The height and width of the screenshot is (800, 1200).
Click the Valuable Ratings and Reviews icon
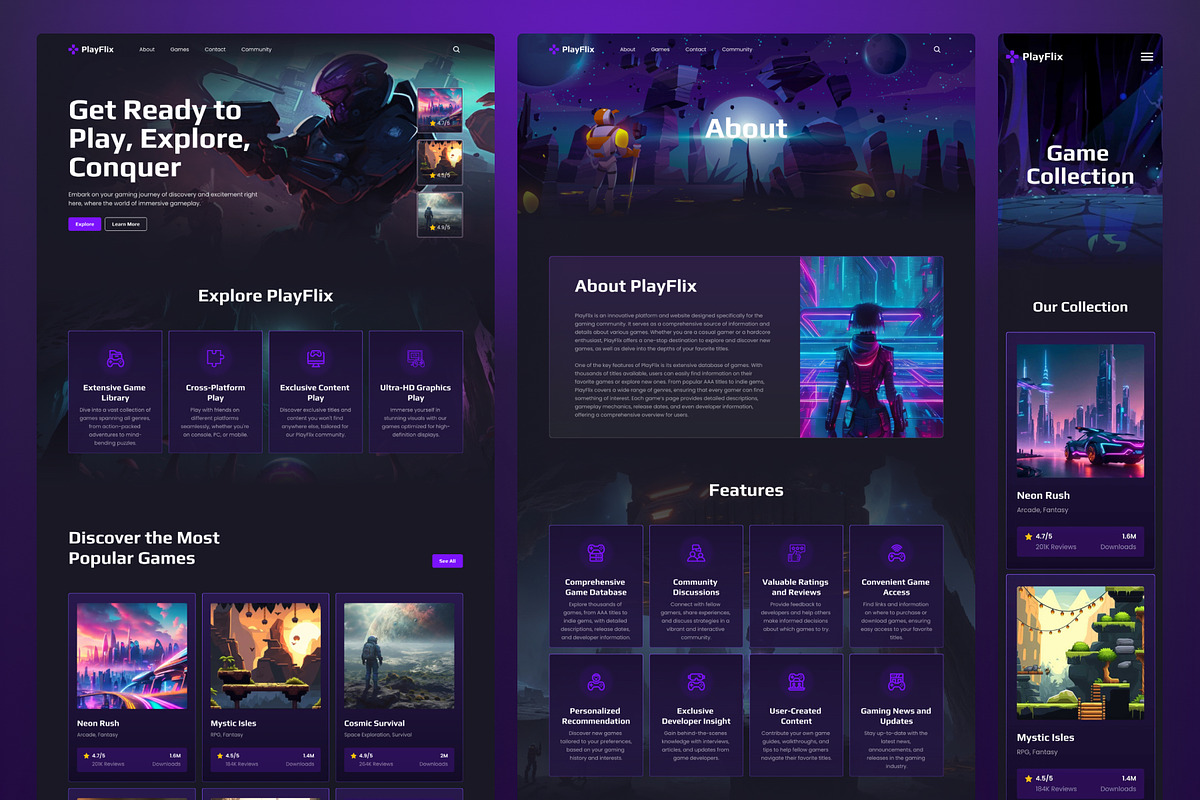796,552
